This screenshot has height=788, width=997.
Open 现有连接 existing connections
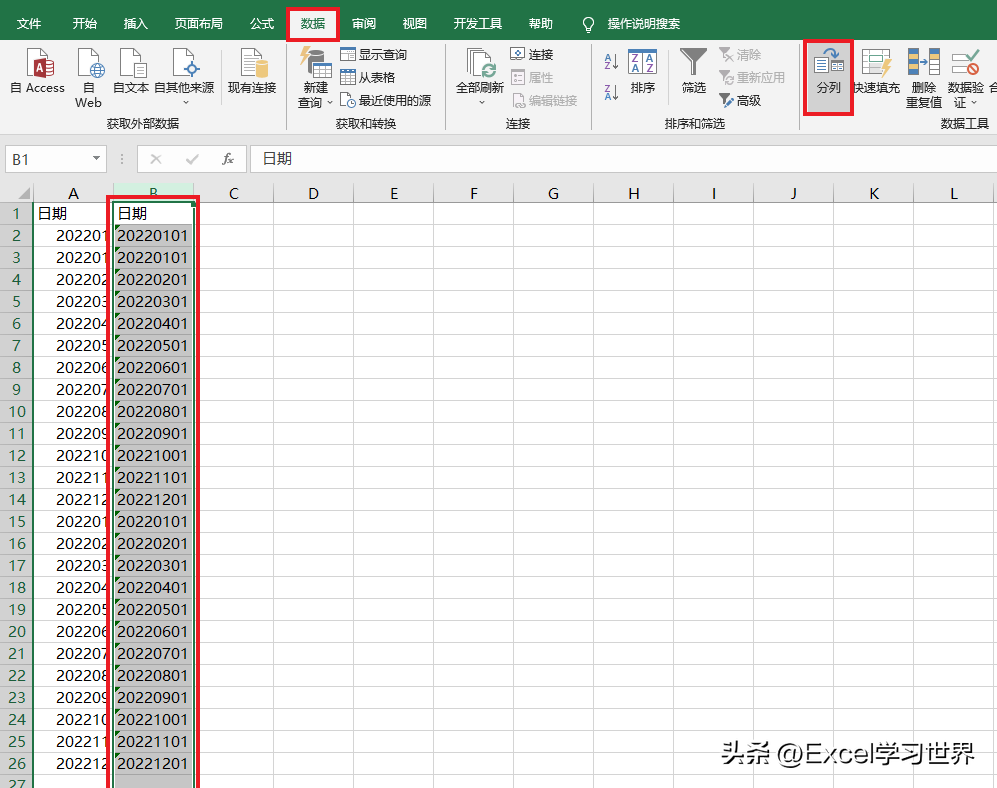pos(252,71)
